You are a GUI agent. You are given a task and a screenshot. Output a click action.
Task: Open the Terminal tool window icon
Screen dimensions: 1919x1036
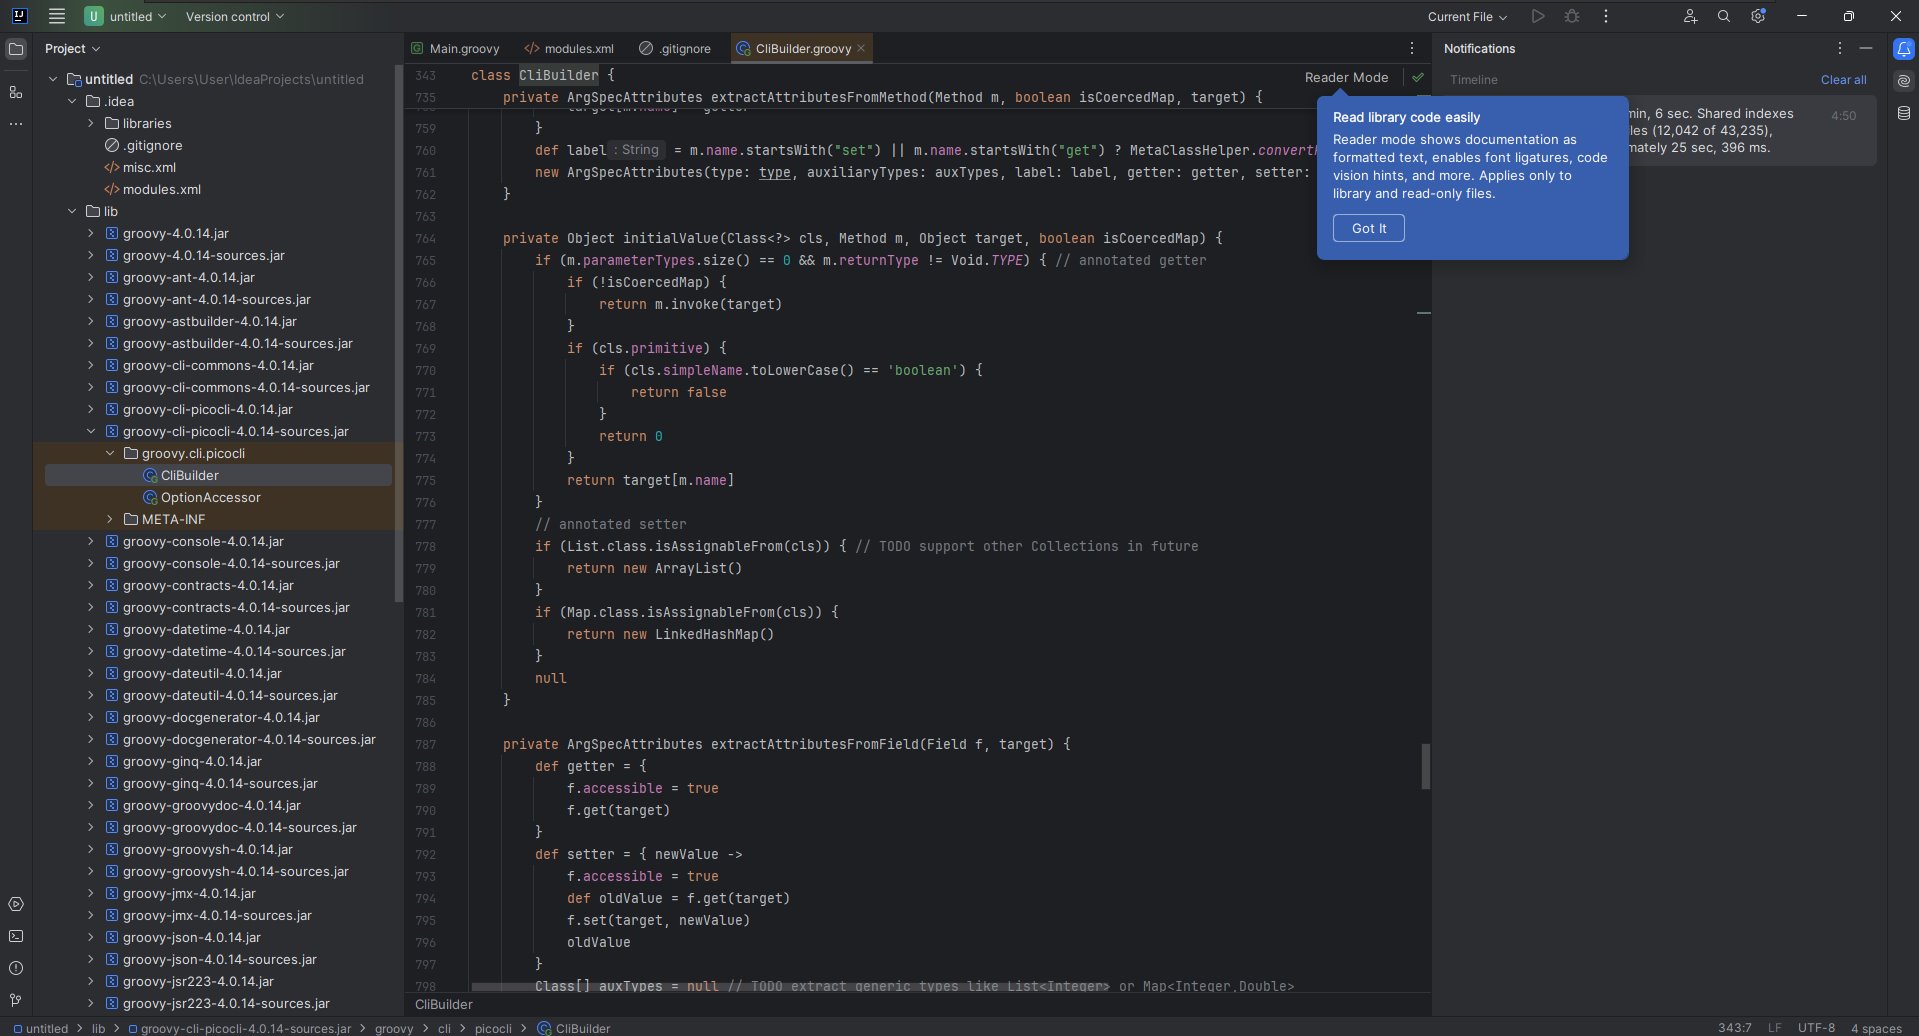(x=16, y=937)
